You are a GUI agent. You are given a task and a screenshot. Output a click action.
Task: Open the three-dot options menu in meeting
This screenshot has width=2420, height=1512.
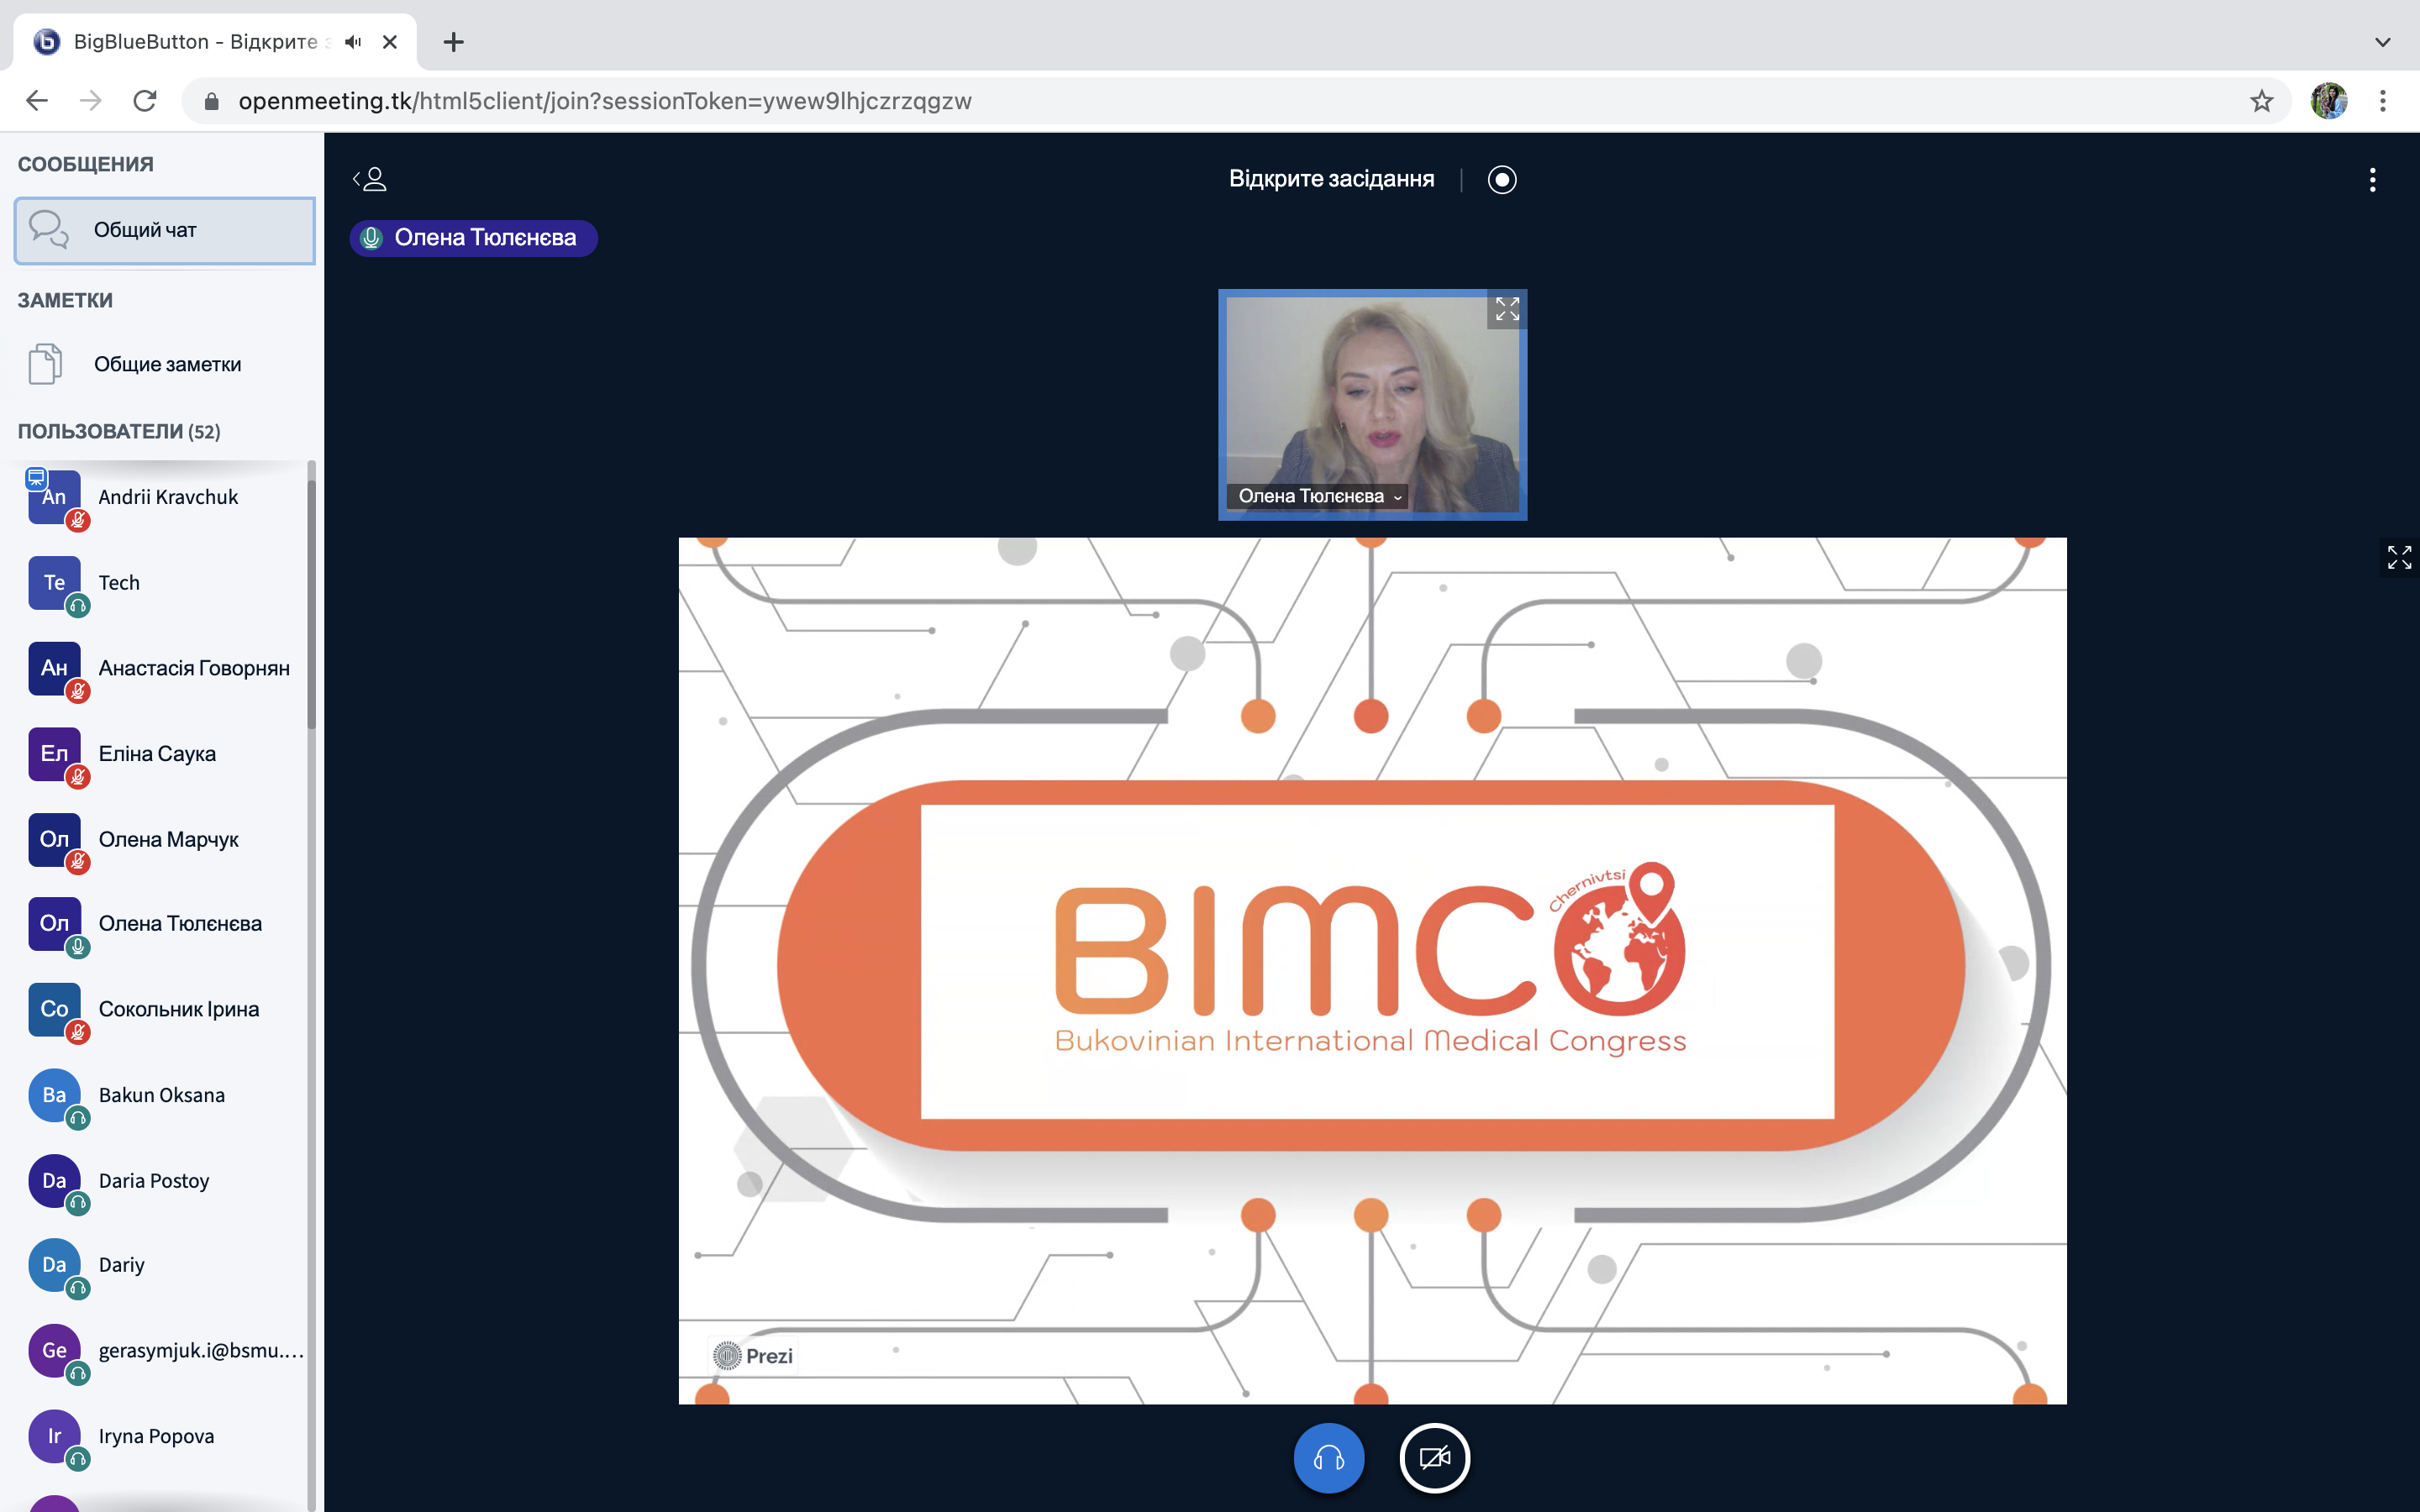click(2372, 180)
